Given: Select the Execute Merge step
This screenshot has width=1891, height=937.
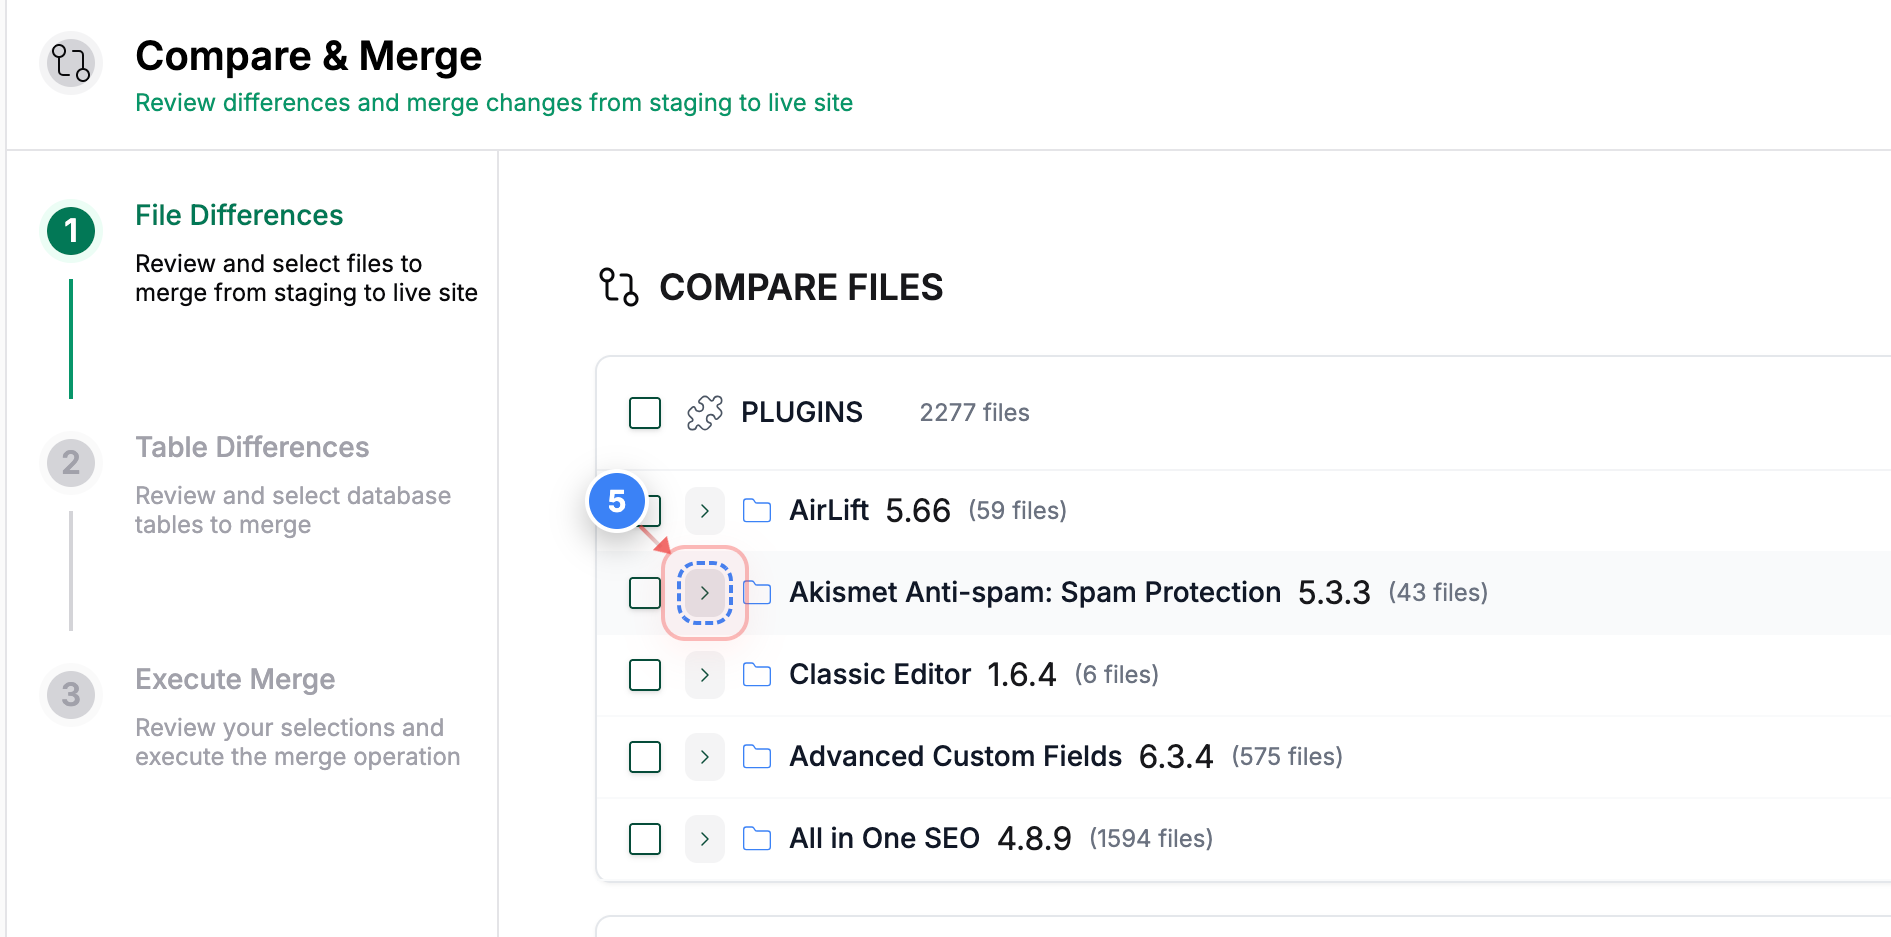Looking at the screenshot, I should coord(235,679).
